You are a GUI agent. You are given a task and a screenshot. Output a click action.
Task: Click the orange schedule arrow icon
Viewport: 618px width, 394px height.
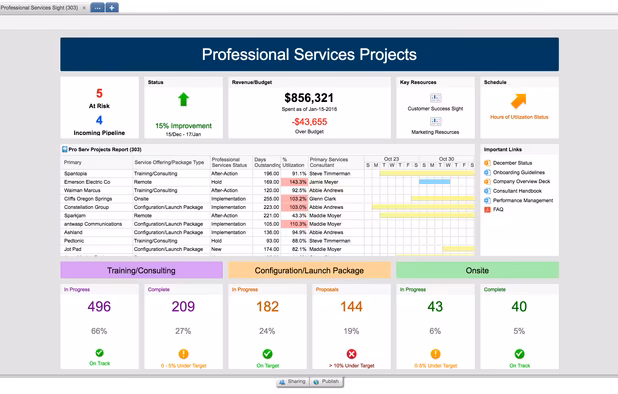pyautogui.click(x=519, y=101)
